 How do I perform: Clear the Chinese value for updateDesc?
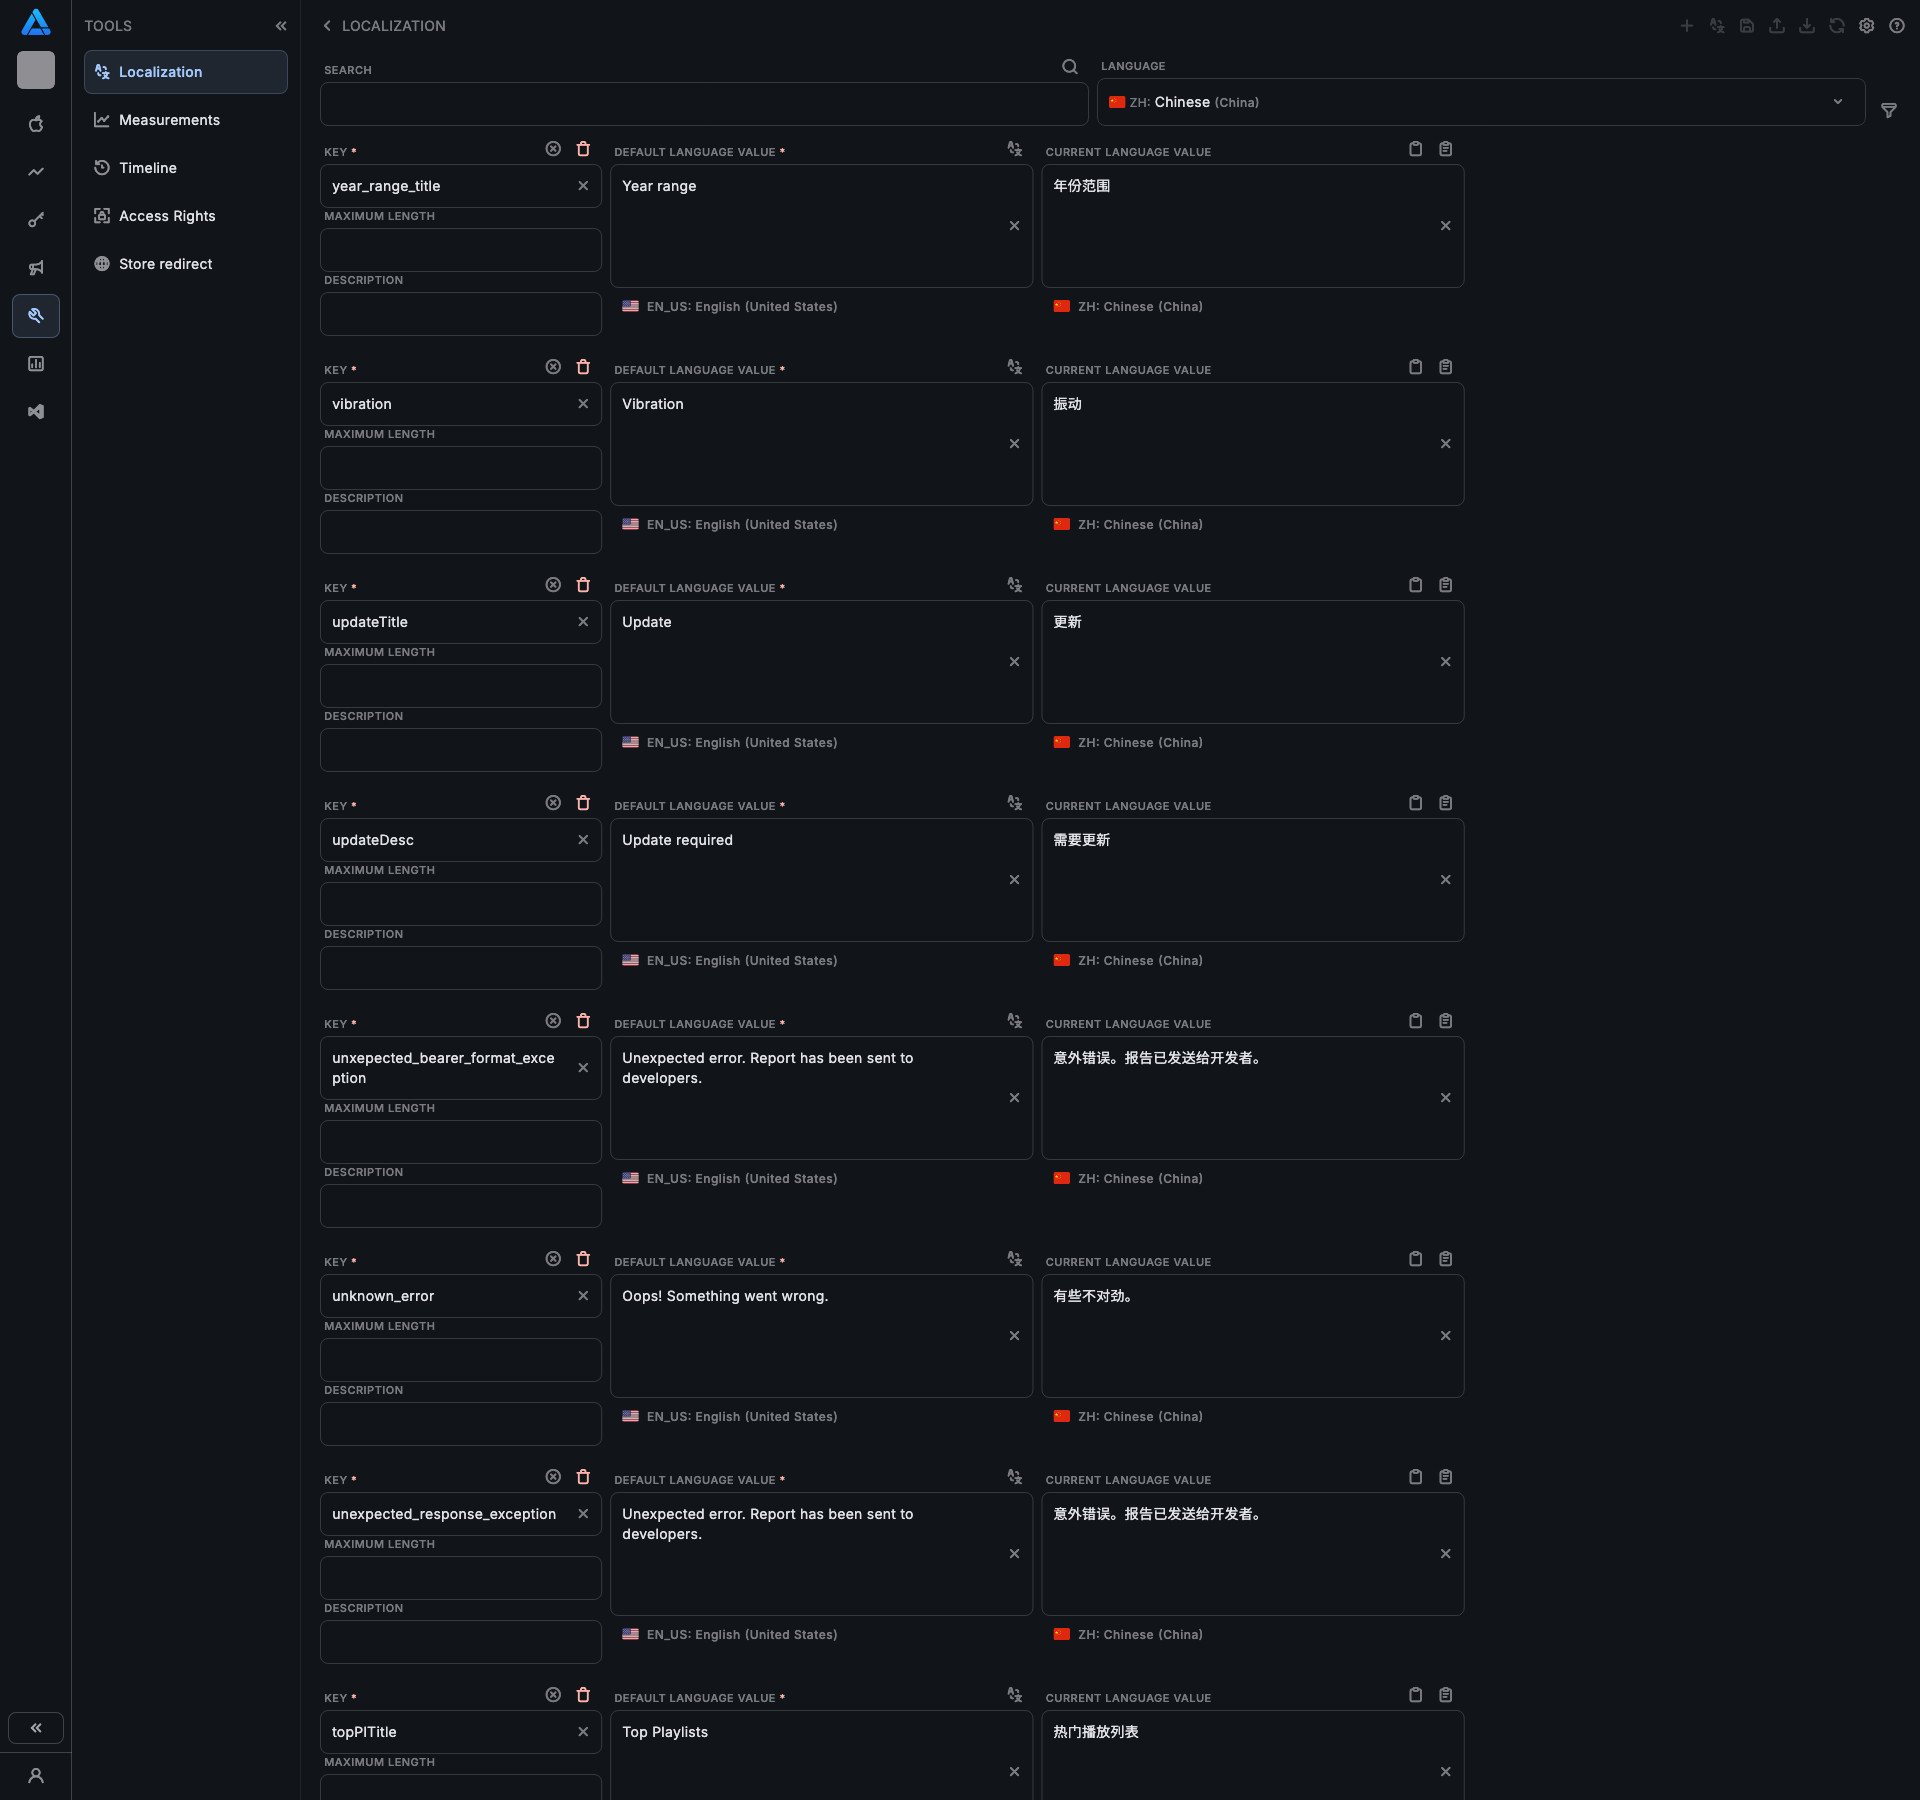click(1445, 880)
